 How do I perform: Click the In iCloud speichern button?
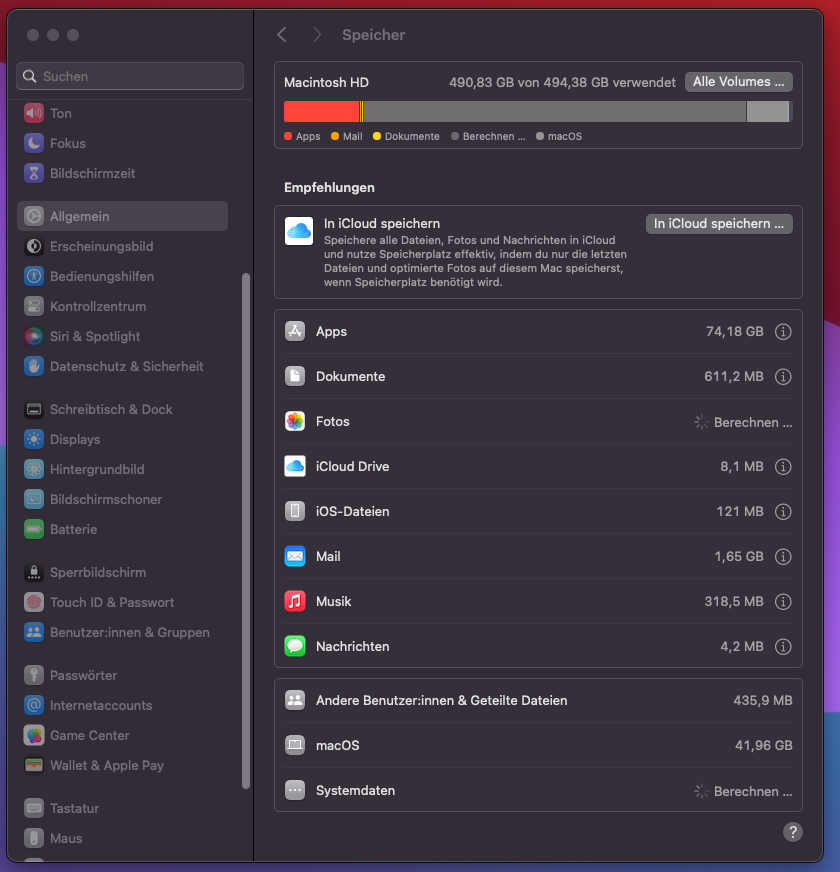[x=719, y=224]
